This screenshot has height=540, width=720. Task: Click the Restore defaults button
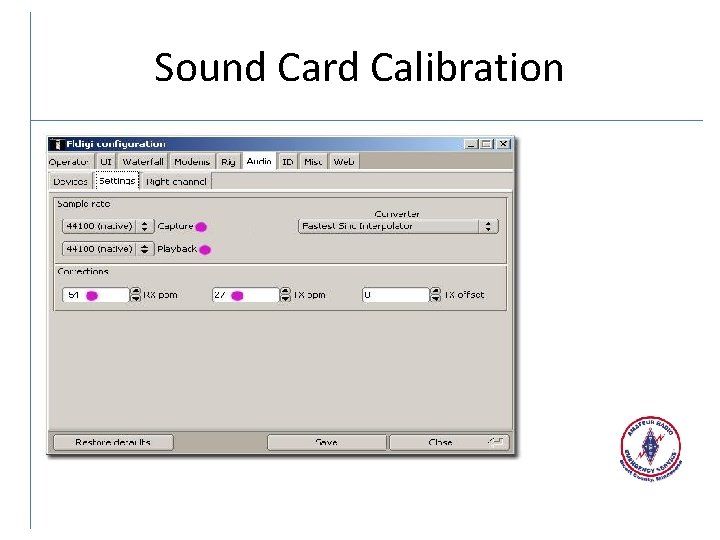pyautogui.click(x=113, y=442)
